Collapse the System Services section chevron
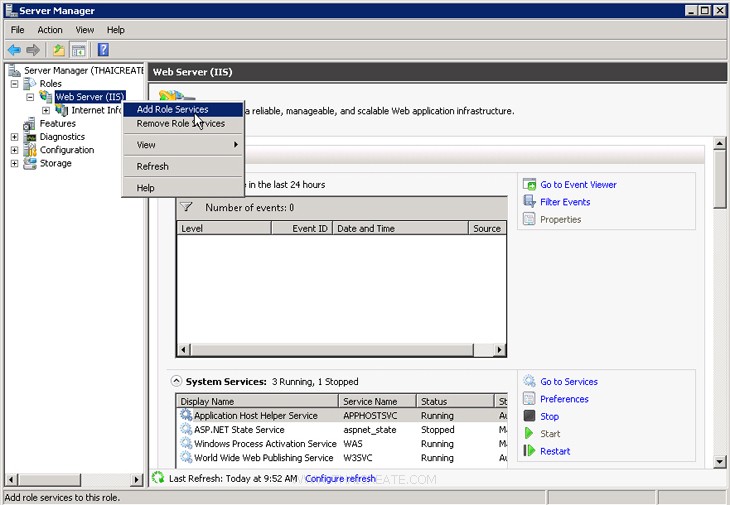 click(x=176, y=381)
